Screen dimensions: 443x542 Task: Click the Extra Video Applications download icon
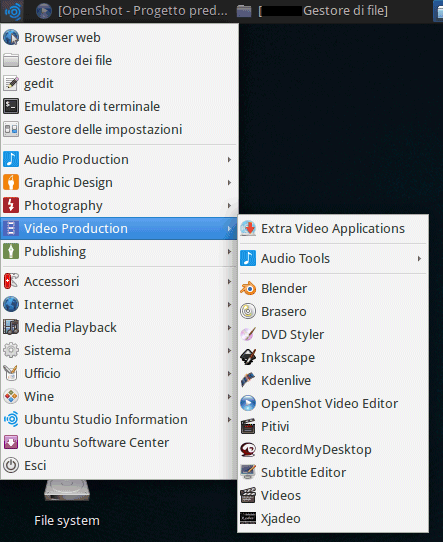pos(248,228)
